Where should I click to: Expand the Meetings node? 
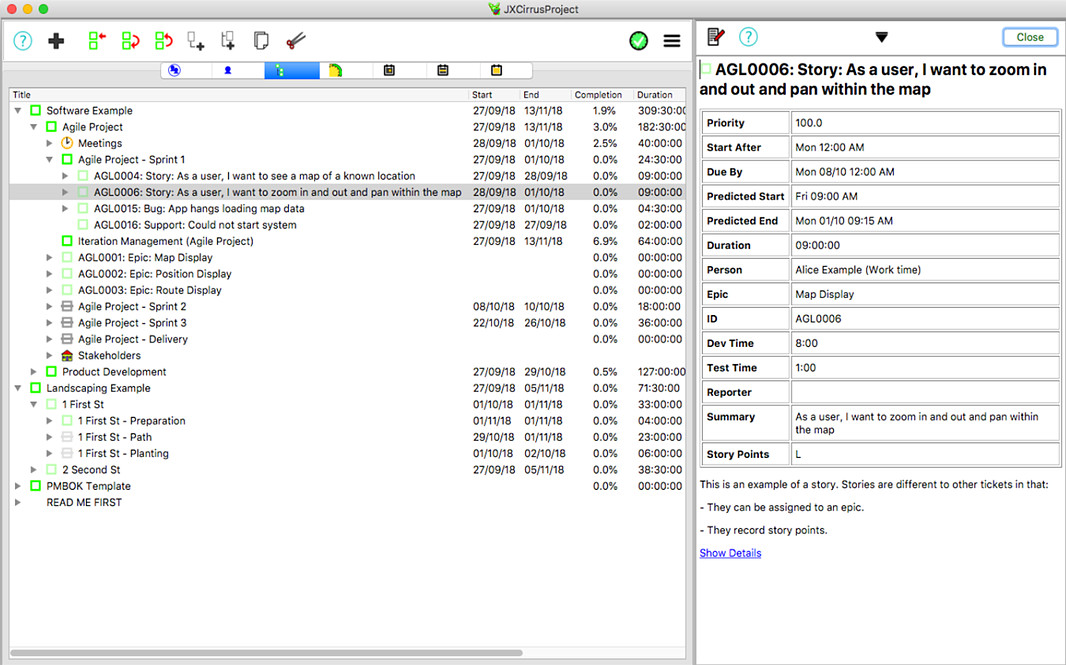[x=50, y=143]
